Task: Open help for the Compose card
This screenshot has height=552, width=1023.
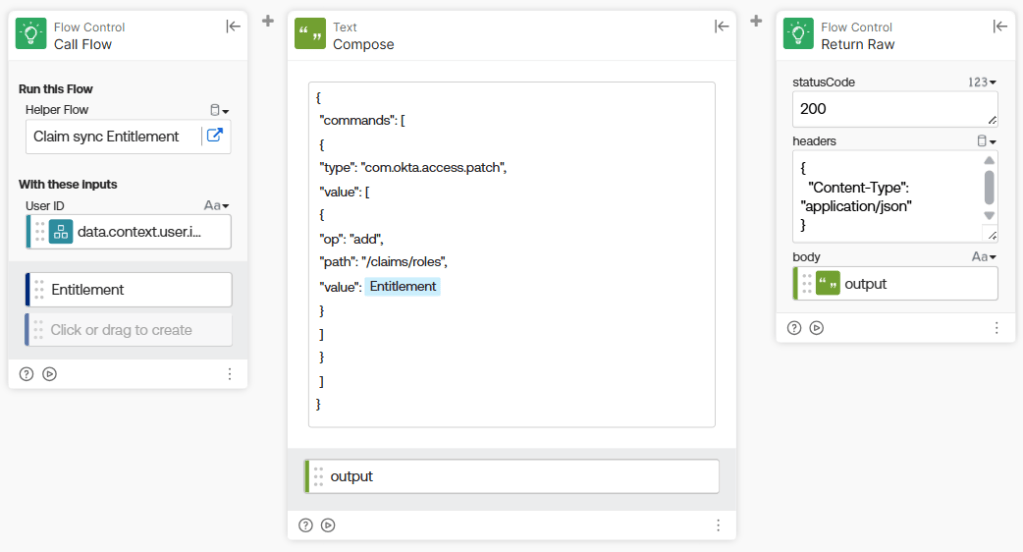Action: [x=305, y=525]
